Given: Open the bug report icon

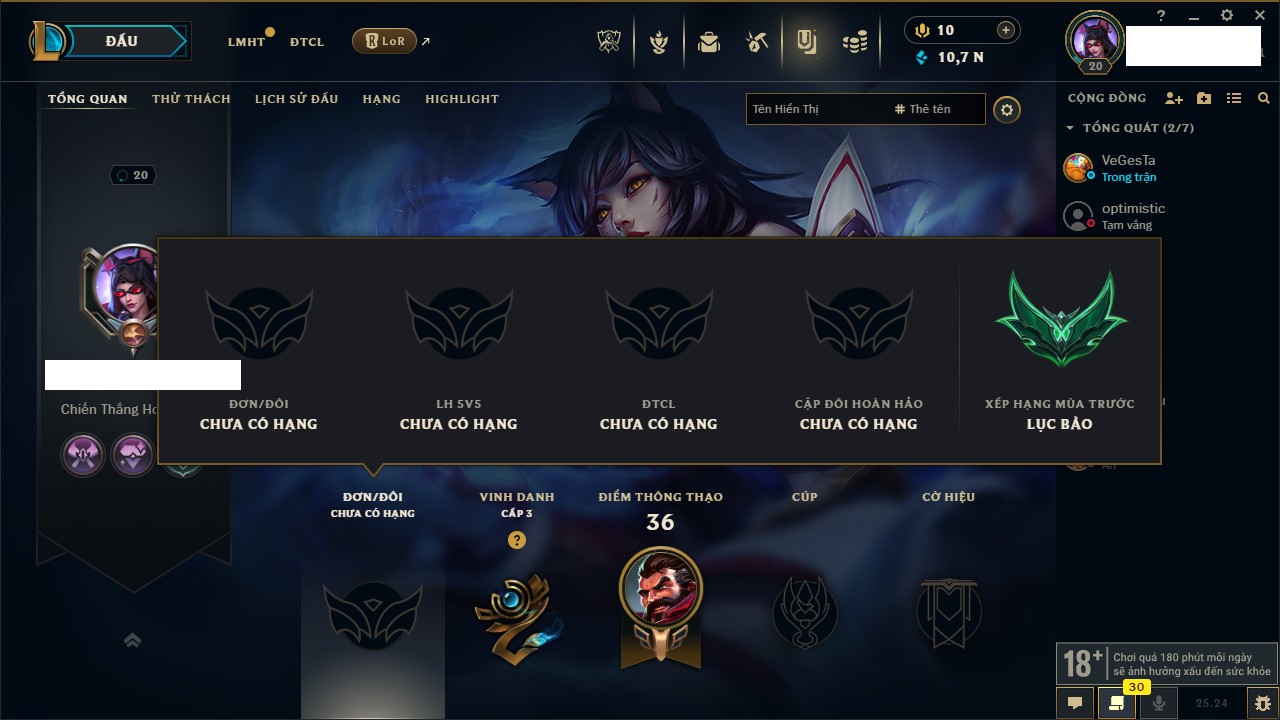Looking at the screenshot, I should (x=1262, y=703).
